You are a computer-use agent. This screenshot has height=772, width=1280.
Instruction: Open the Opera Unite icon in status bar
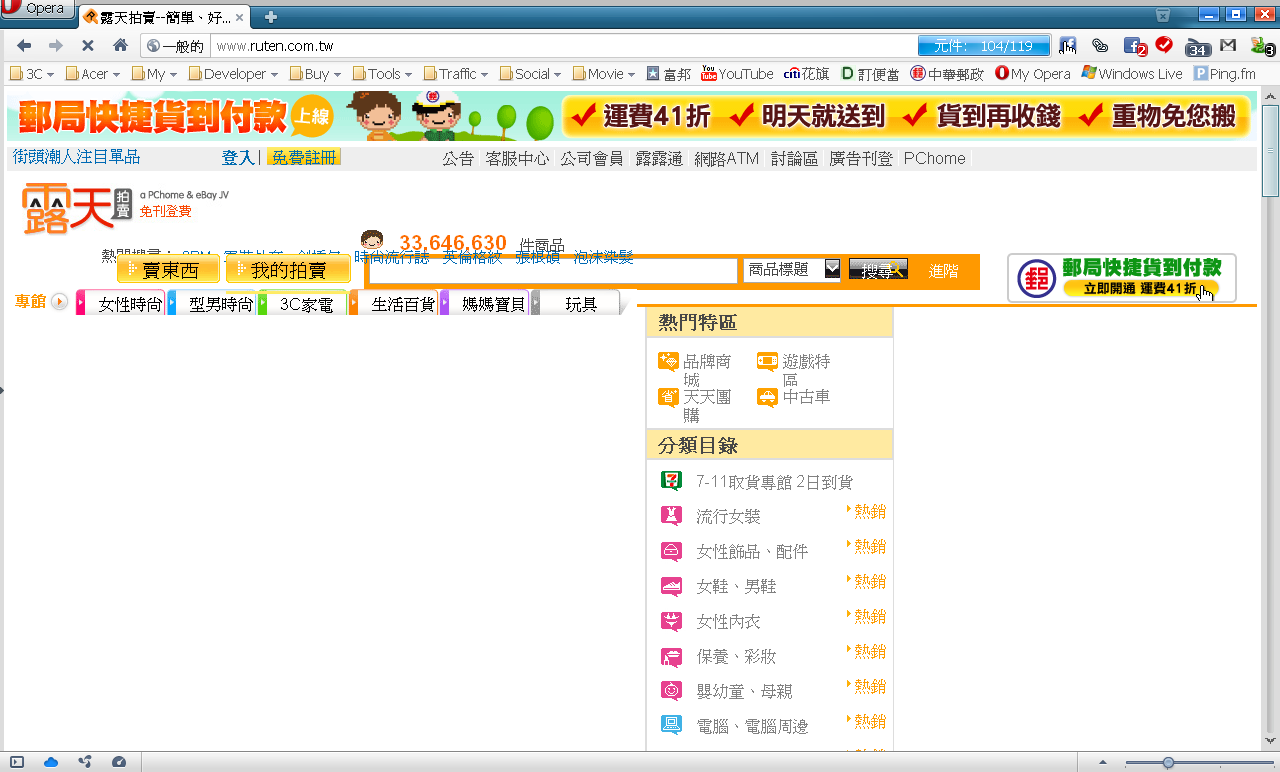pos(85,762)
